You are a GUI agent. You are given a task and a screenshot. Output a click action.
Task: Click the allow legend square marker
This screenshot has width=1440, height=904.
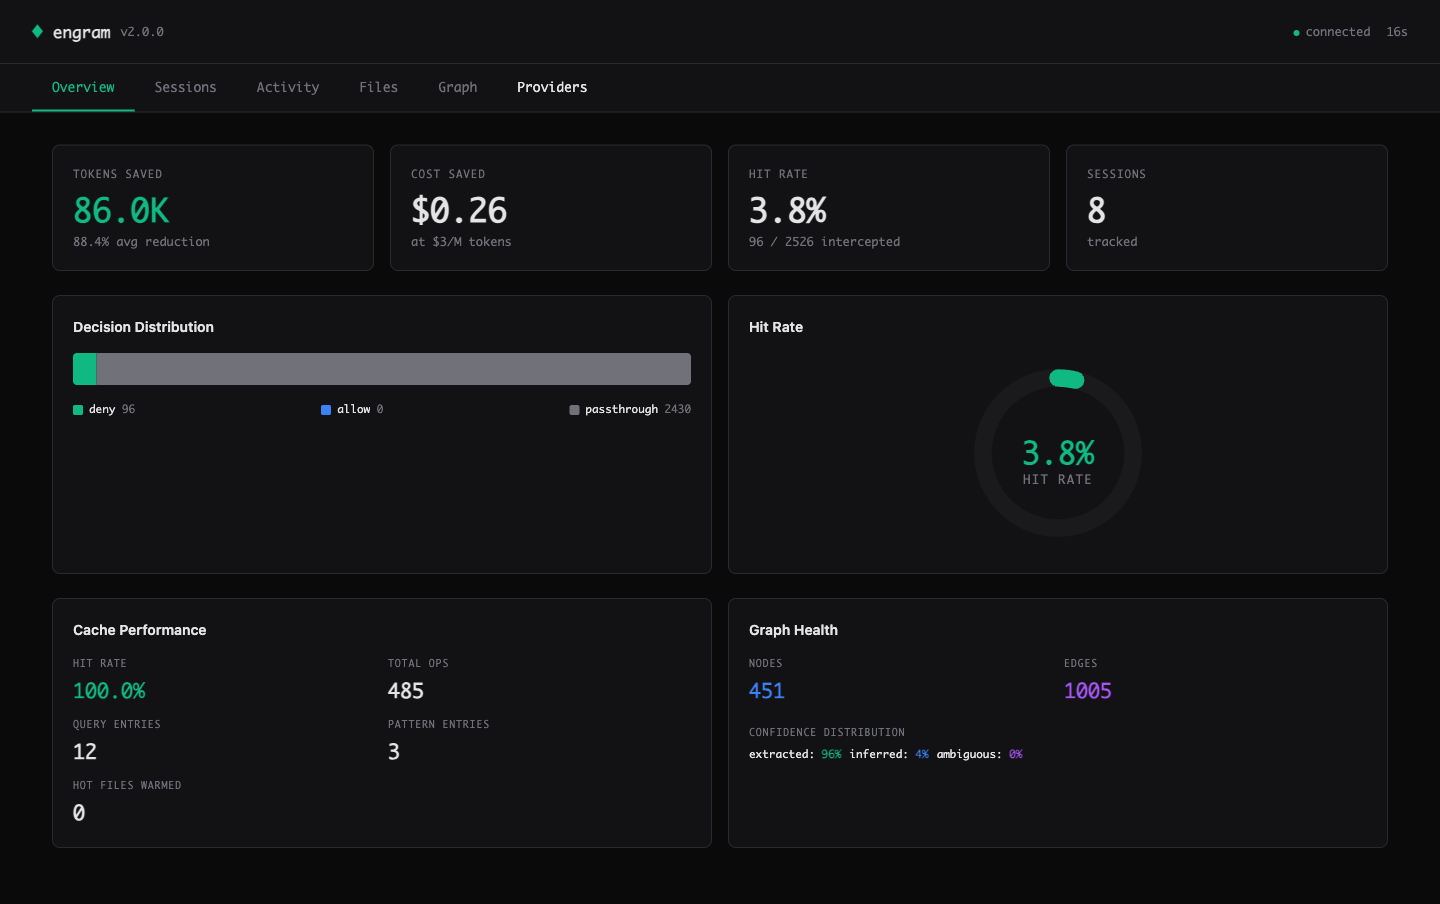(x=325, y=409)
